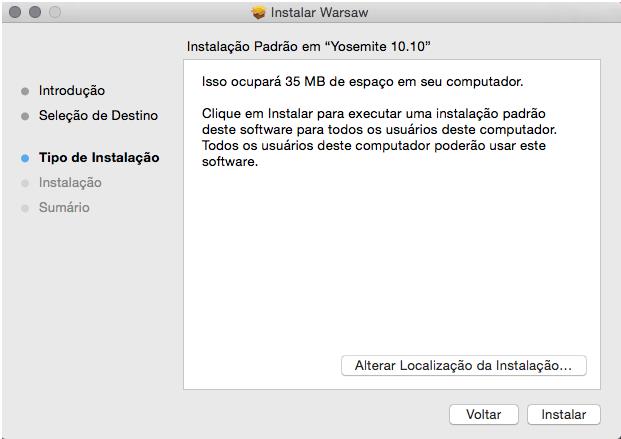Click the blue bullet for Tipo de Instalação
The image size is (621, 439).
[25, 158]
